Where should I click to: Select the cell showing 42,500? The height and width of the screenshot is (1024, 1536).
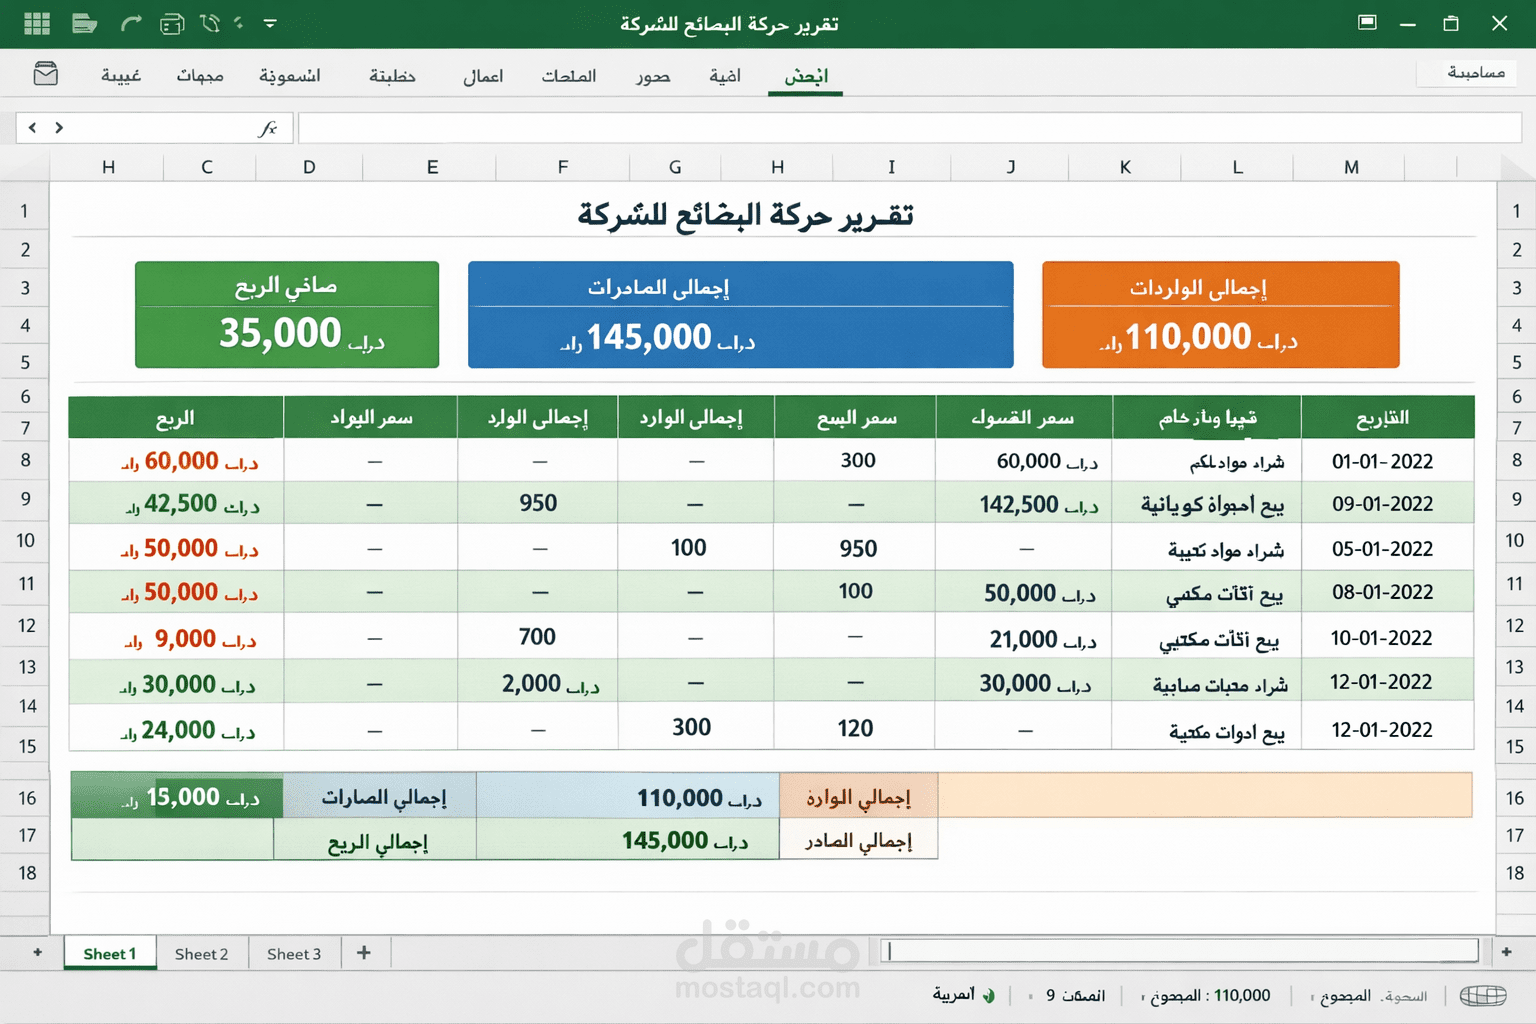176,504
